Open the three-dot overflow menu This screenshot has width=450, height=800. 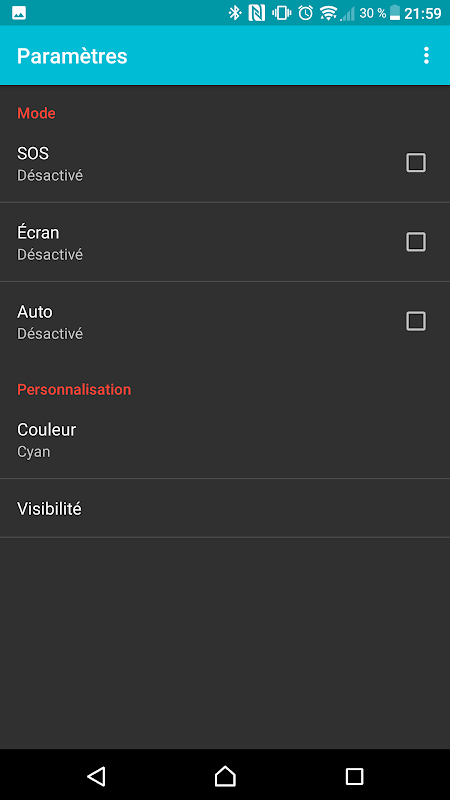coord(426,56)
